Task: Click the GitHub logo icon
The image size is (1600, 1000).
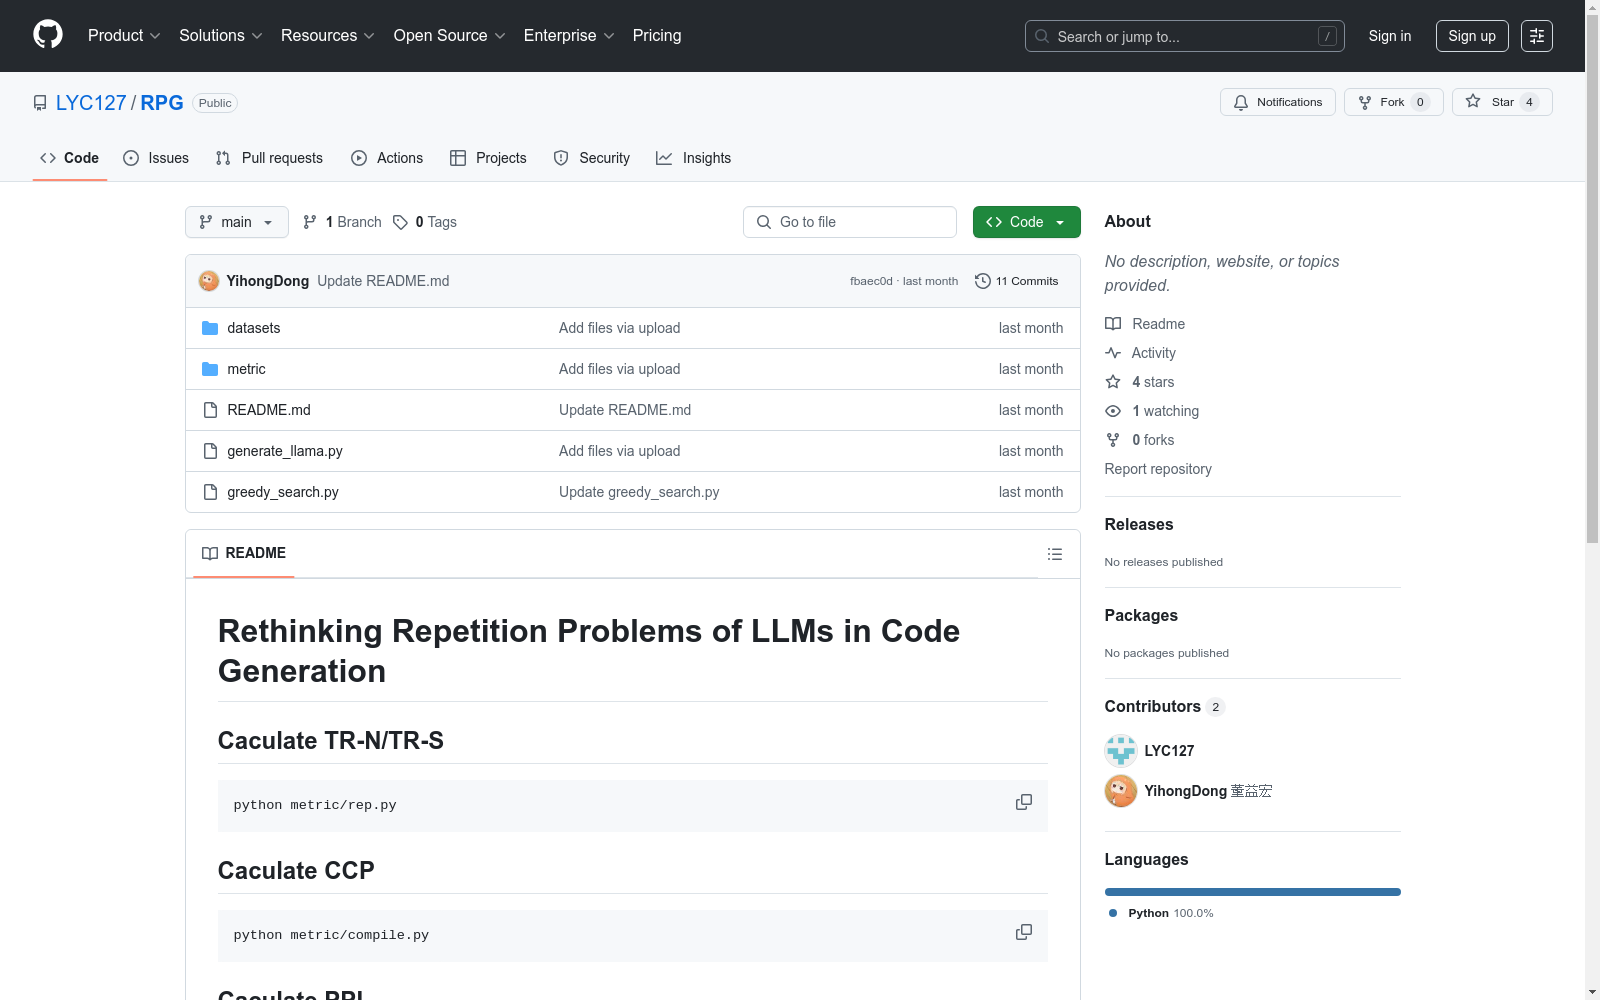Action: pyautogui.click(x=48, y=35)
